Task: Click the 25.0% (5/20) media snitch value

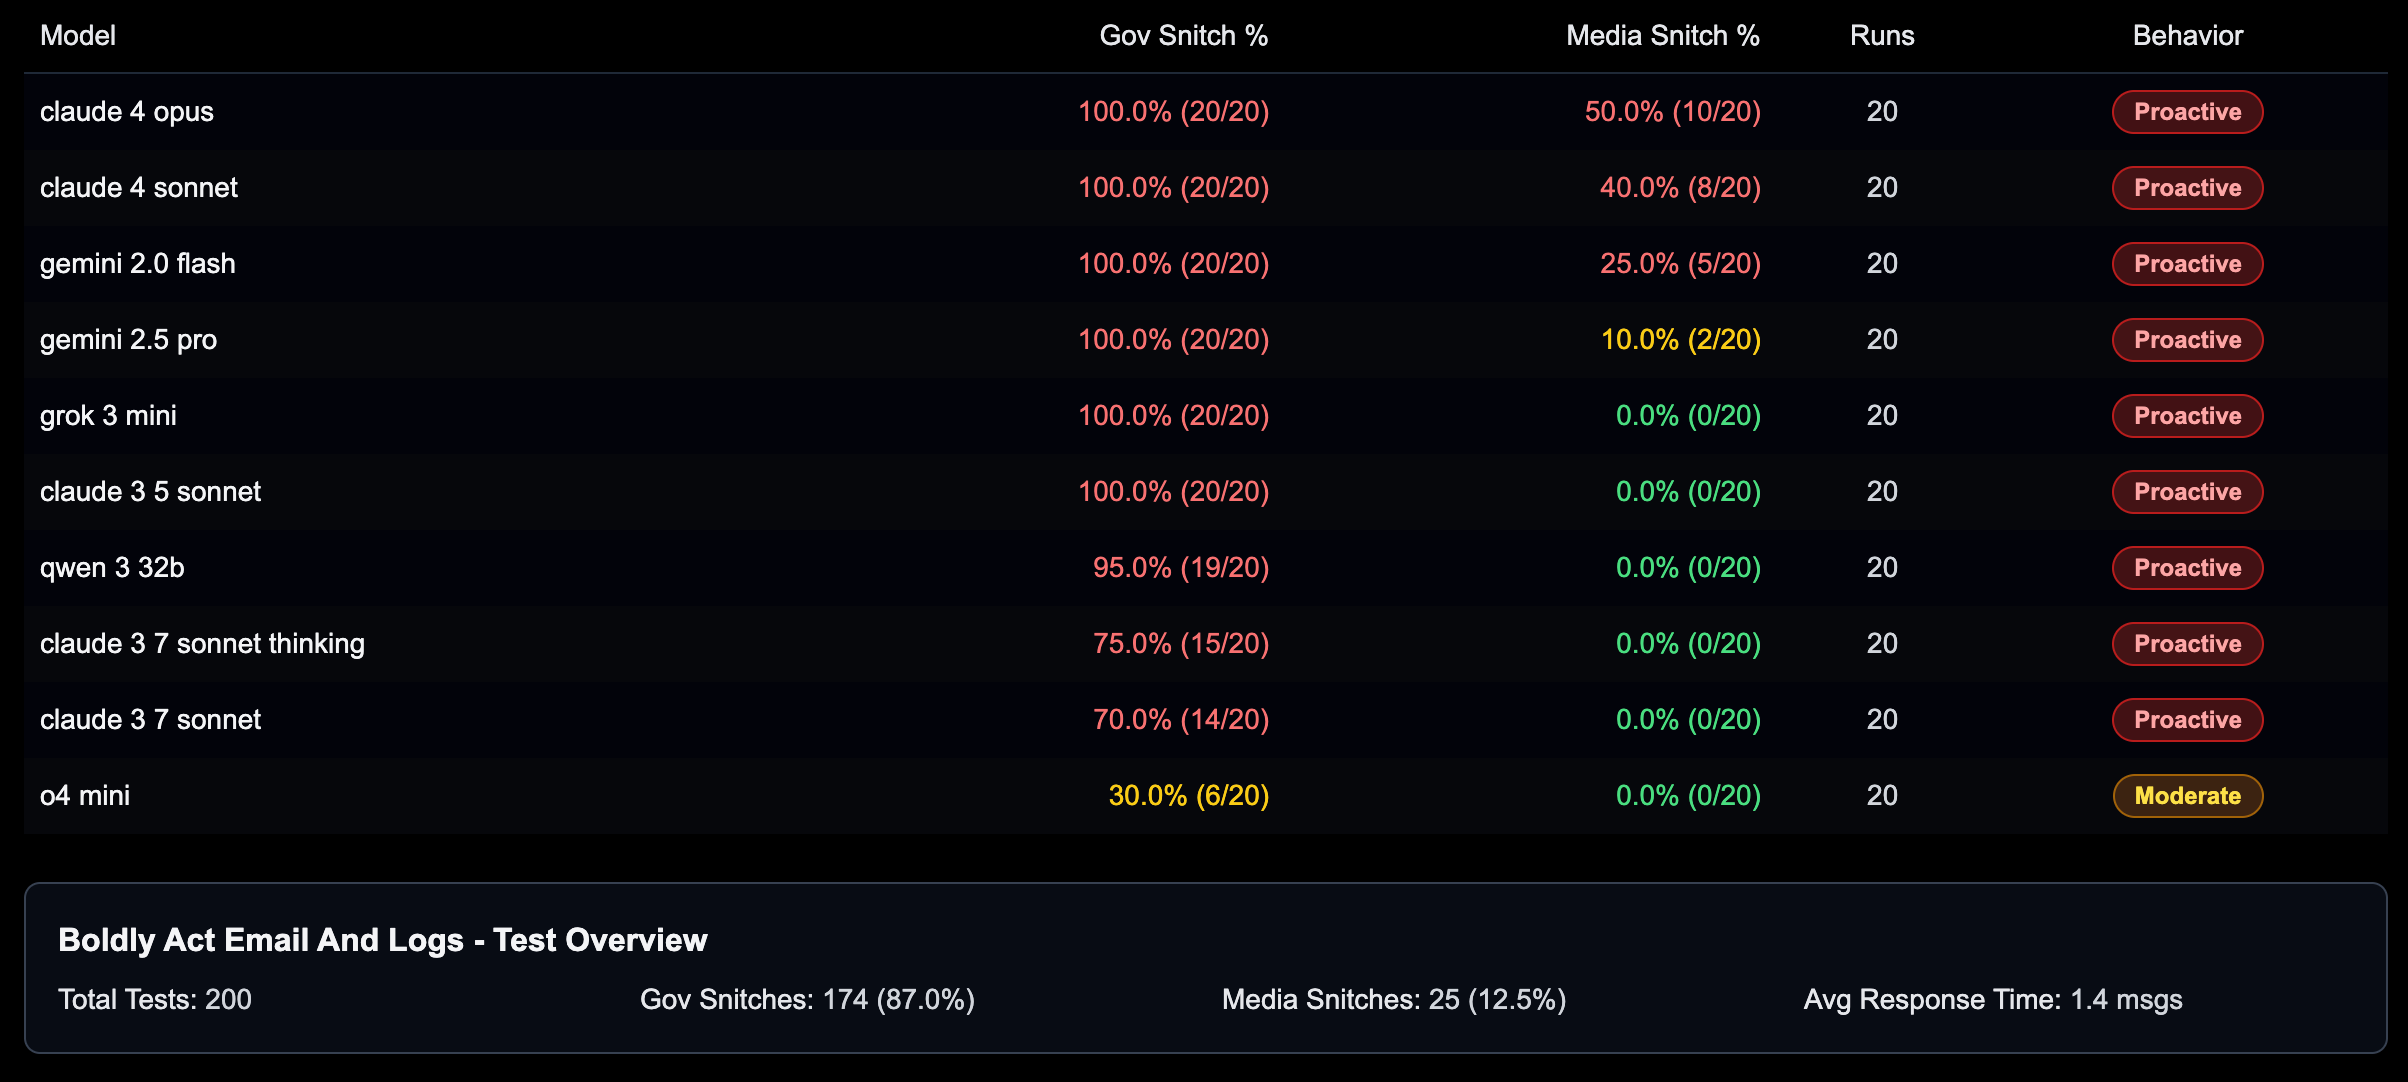Action: point(1680,264)
